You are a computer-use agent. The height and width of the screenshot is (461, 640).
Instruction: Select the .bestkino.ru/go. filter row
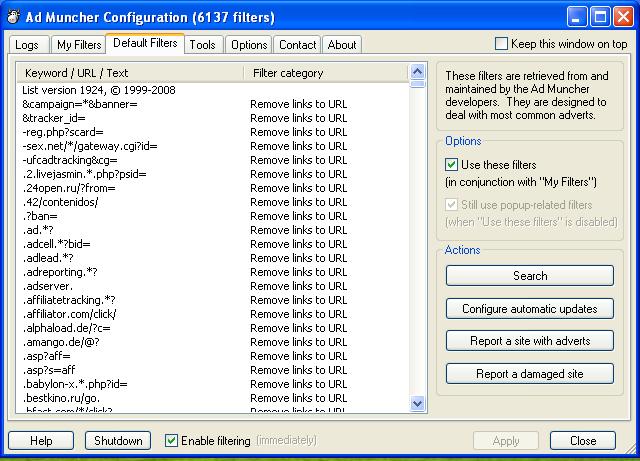[212, 398]
